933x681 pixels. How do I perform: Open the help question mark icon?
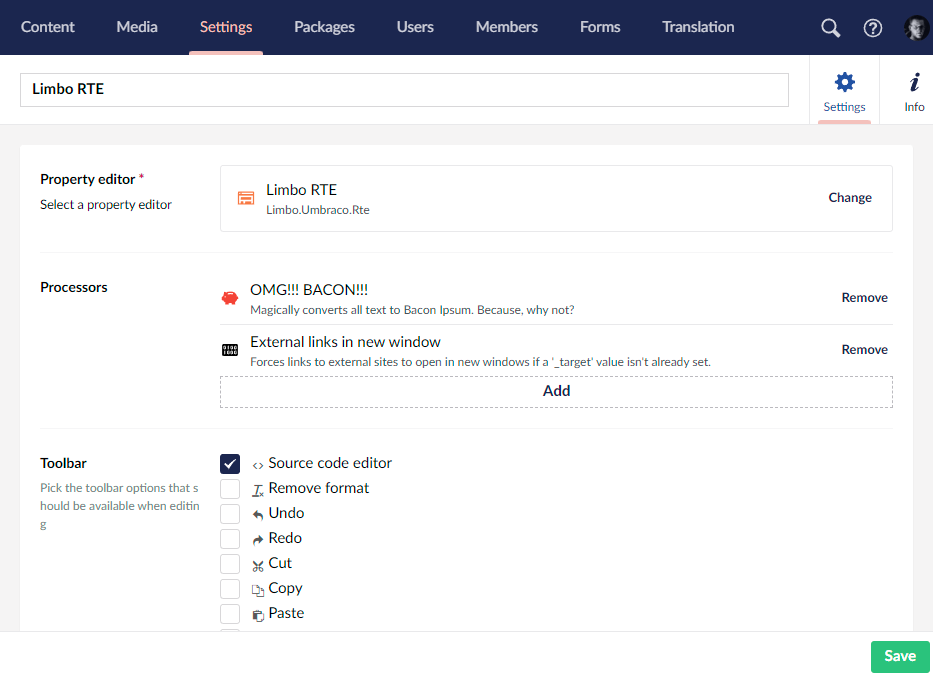pos(872,27)
